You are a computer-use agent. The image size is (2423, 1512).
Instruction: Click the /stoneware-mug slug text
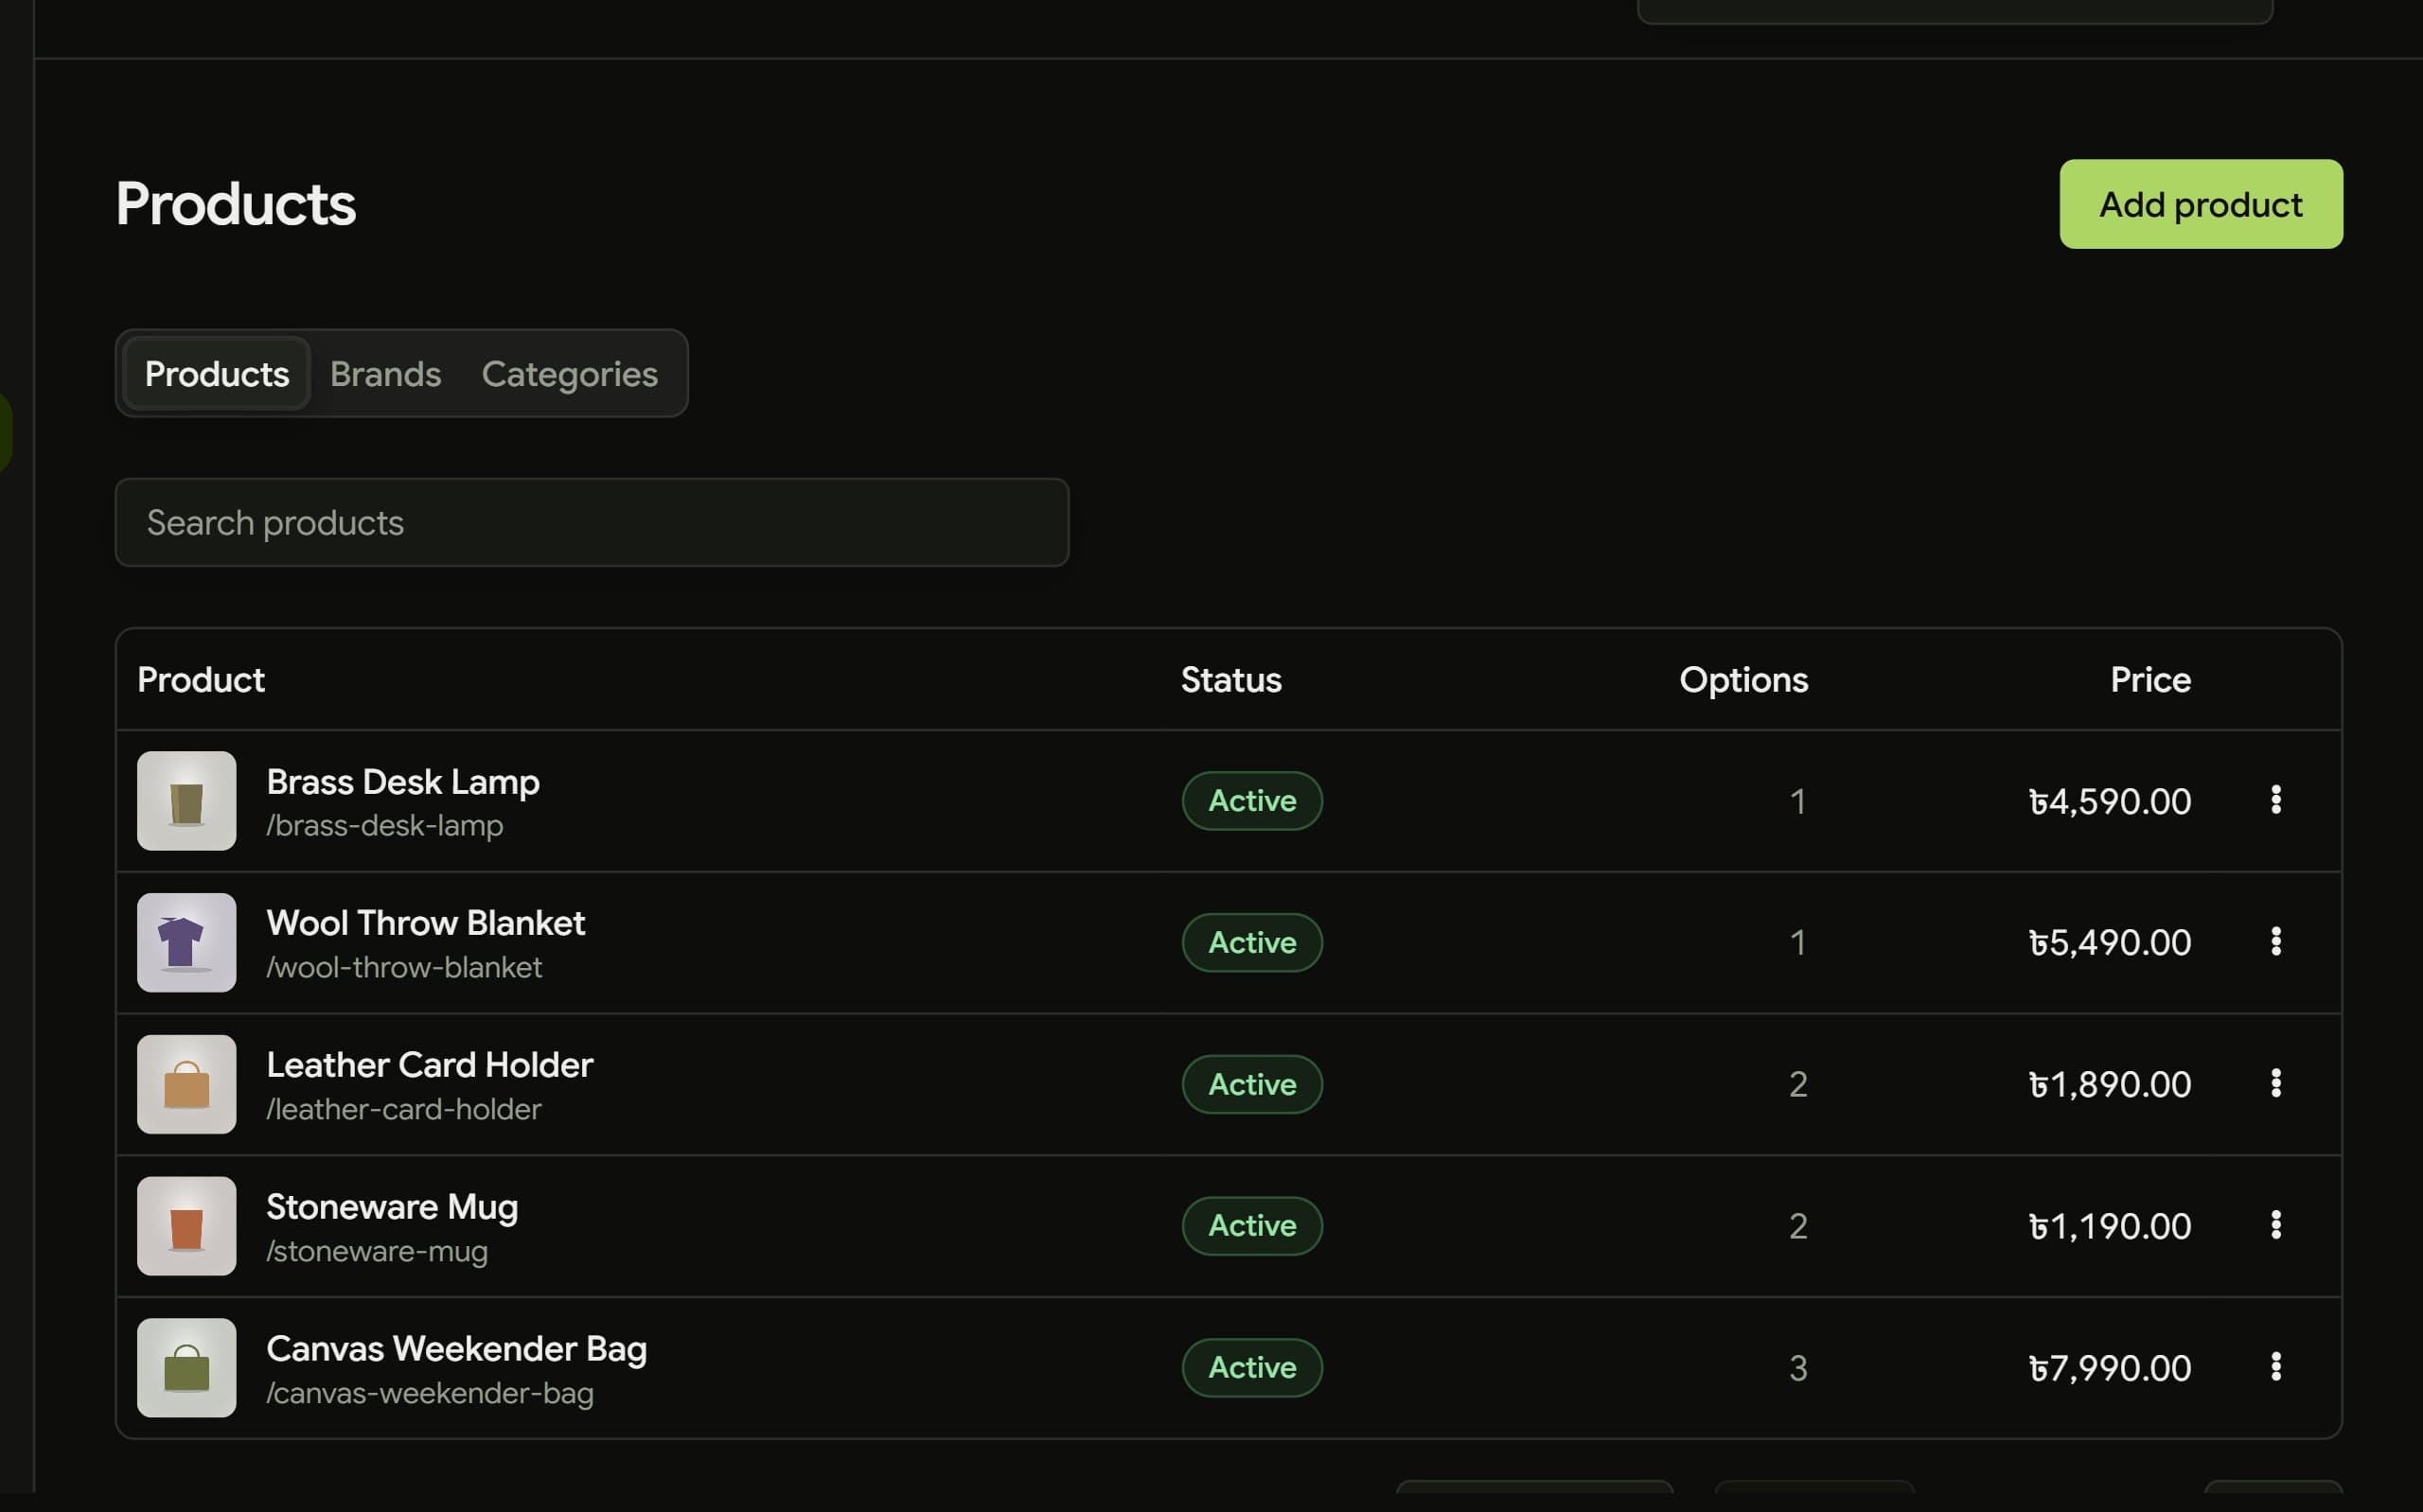point(377,1252)
